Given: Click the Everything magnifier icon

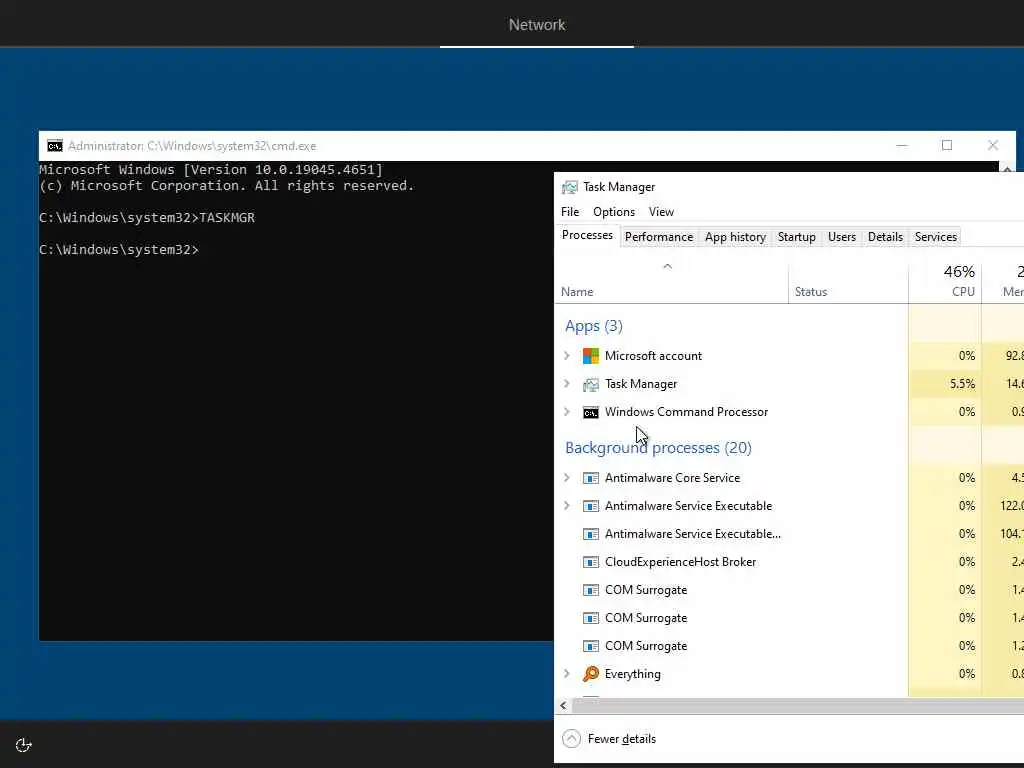Looking at the screenshot, I should [590, 674].
